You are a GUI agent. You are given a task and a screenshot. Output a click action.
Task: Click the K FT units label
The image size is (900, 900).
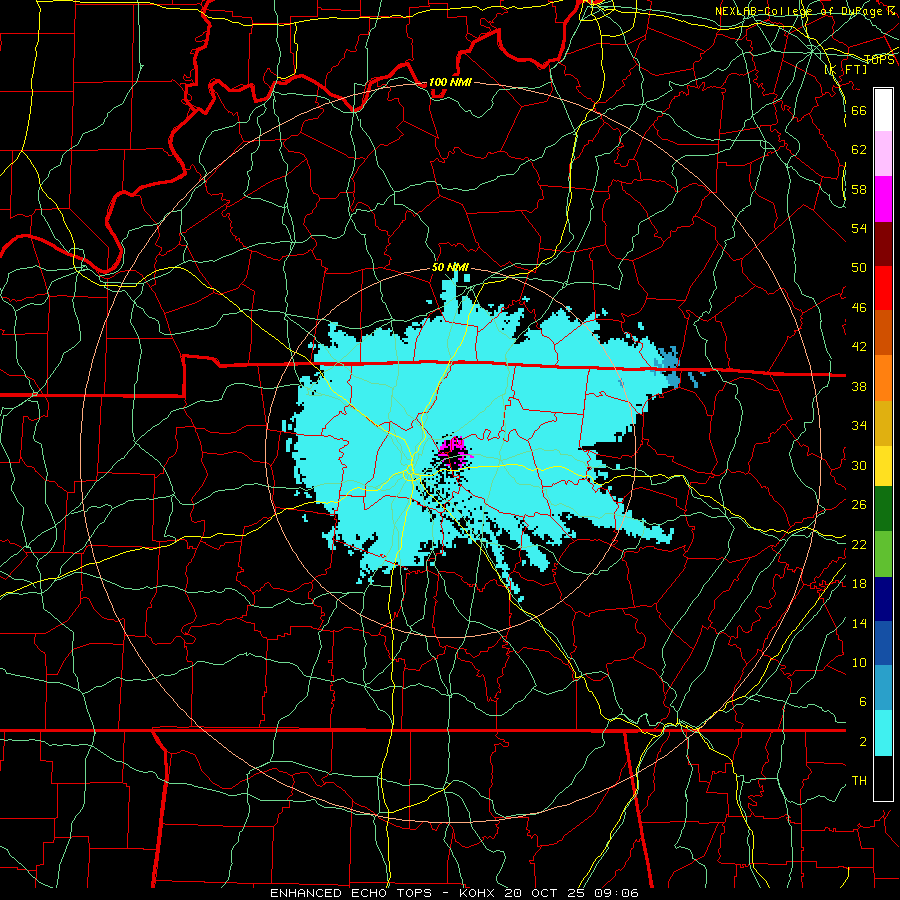click(x=845, y=70)
